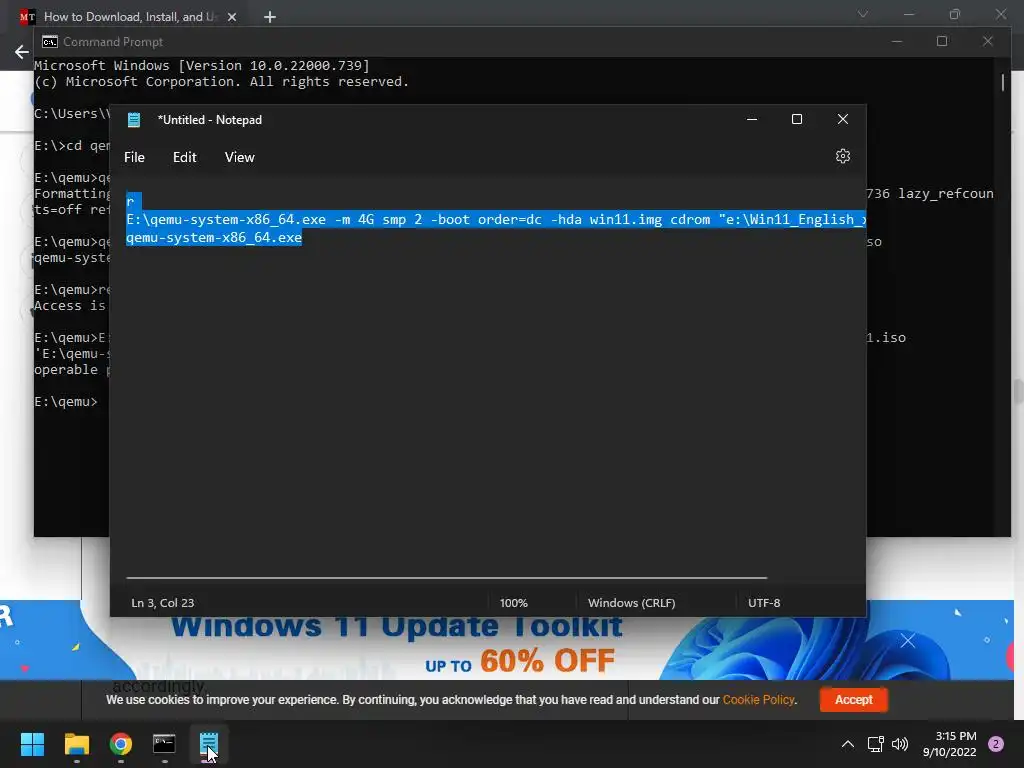Click Windows (CRLF) line ending status

632,603
